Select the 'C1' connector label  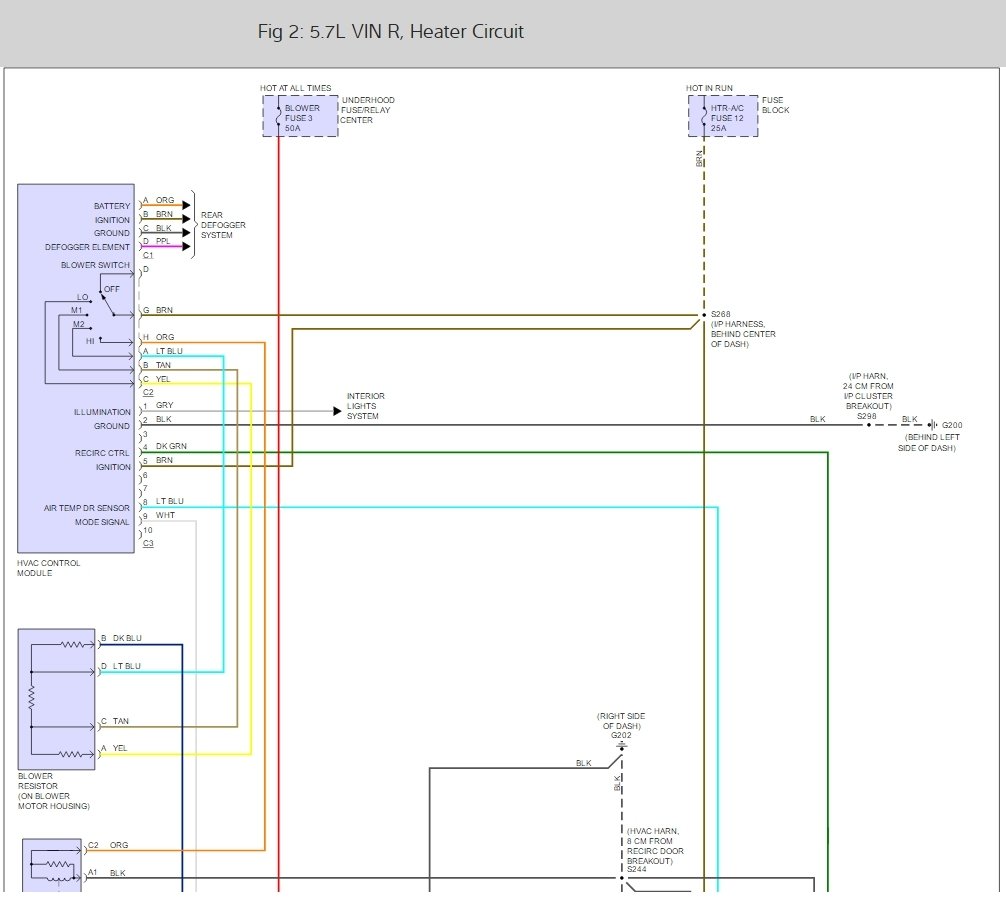click(x=148, y=255)
